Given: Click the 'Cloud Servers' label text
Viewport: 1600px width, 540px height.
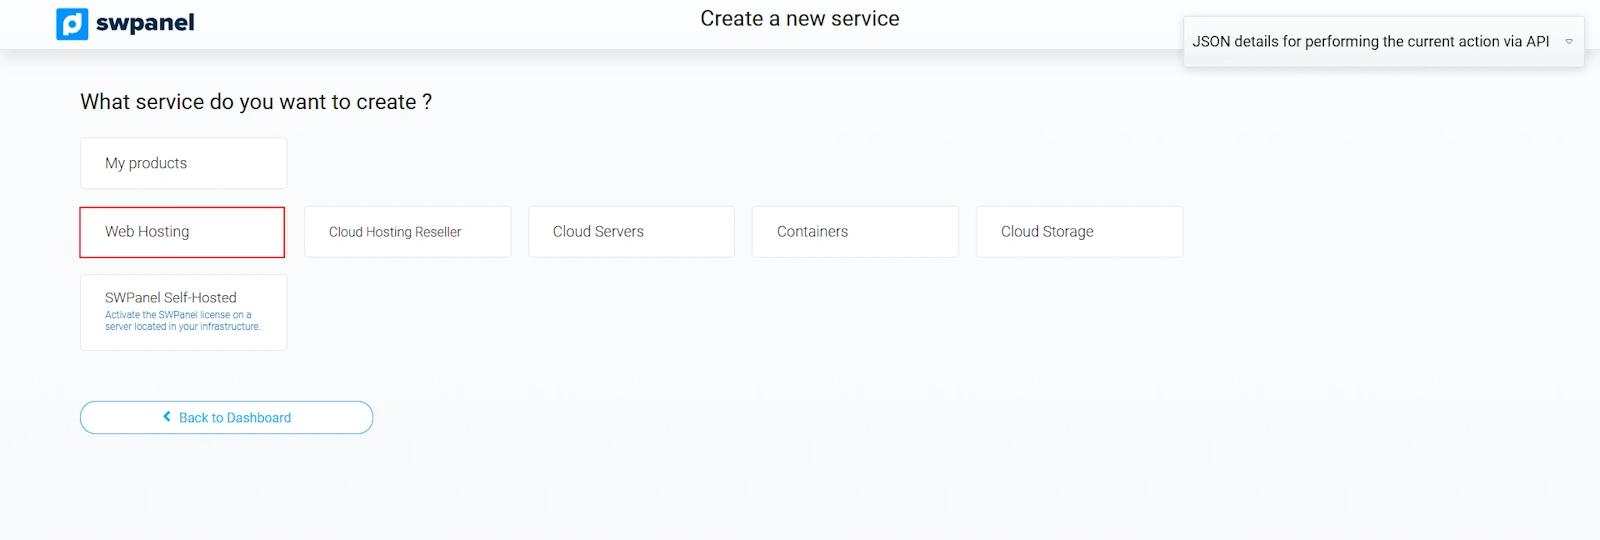Looking at the screenshot, I should tap(598, 232).
